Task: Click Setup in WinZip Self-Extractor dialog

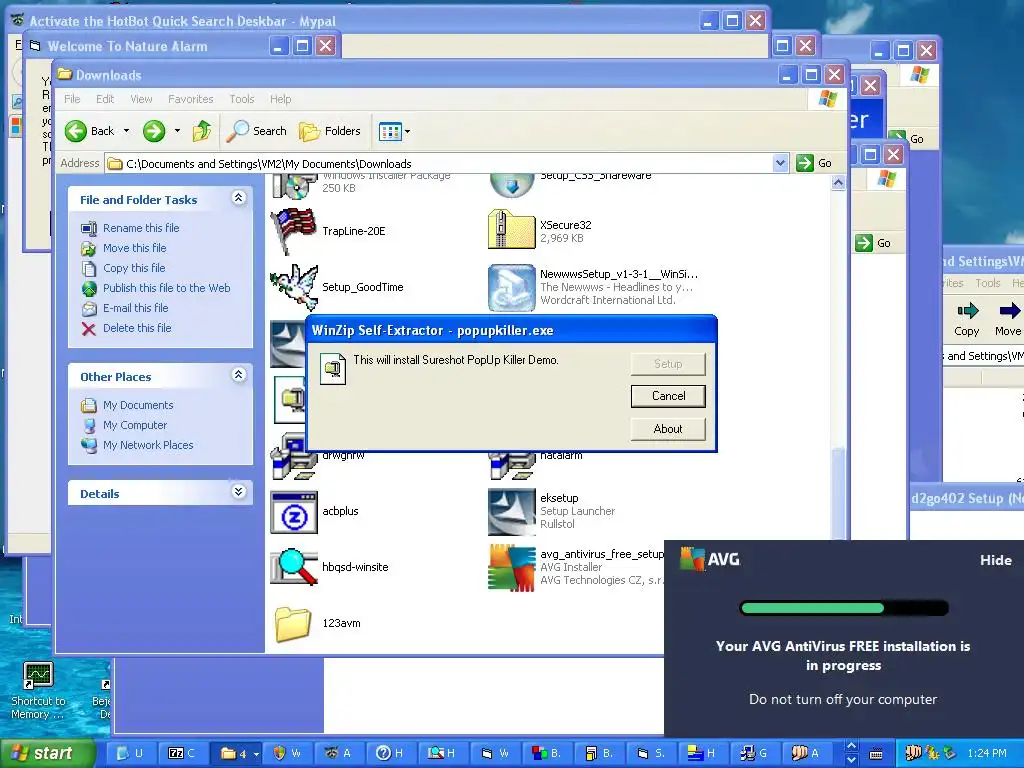Action: pos(668,364)
